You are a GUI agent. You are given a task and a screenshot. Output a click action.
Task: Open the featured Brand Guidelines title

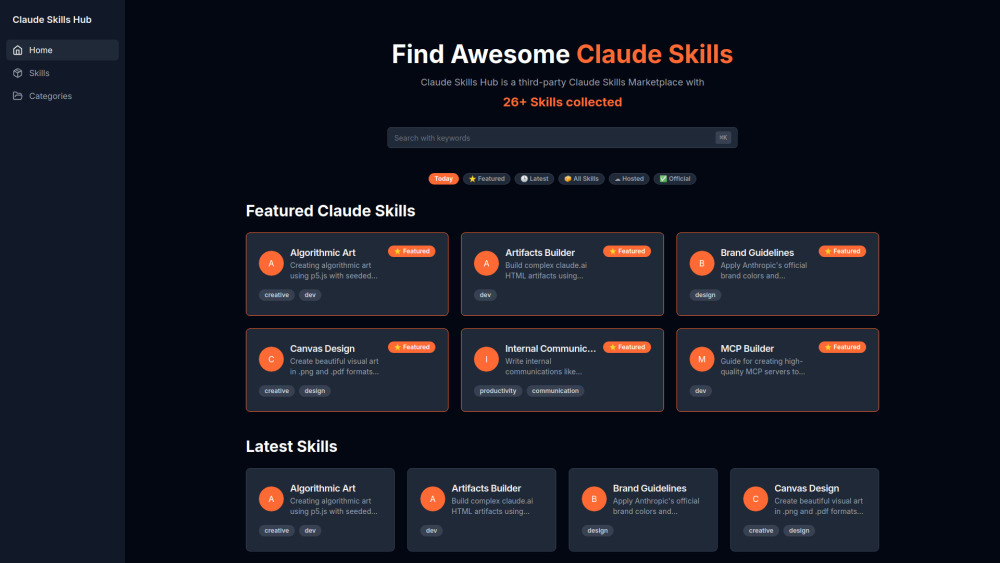pos(757,252)
